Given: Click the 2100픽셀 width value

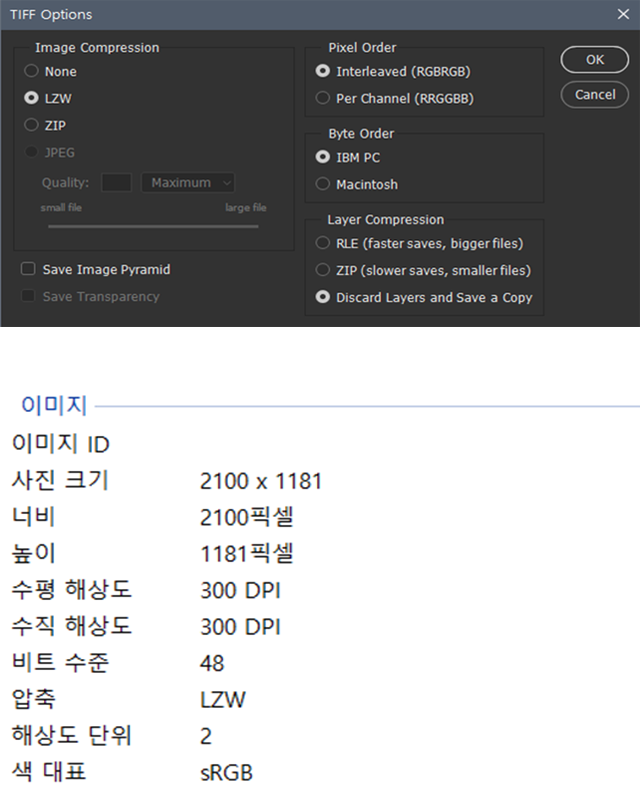Looking at the screenshot, I should [247, 518].
